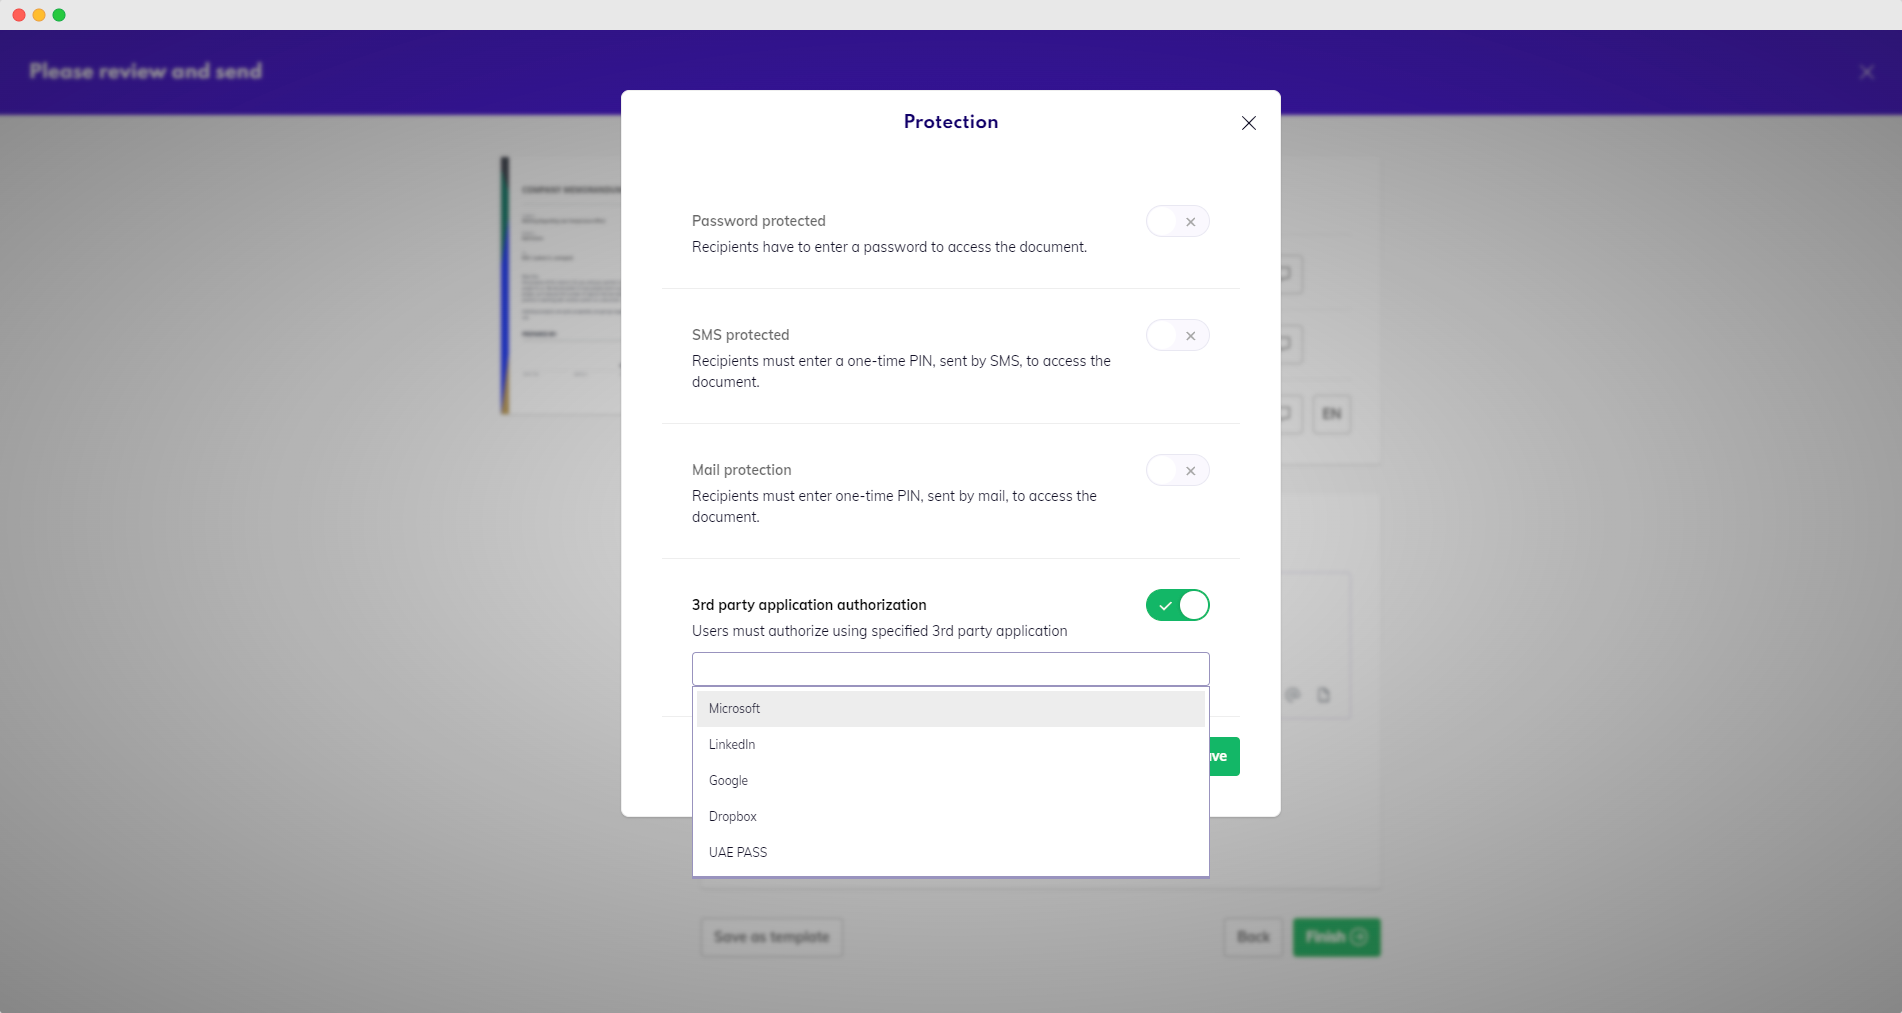
Task: Select Google as authorization application
Action: 728,781
